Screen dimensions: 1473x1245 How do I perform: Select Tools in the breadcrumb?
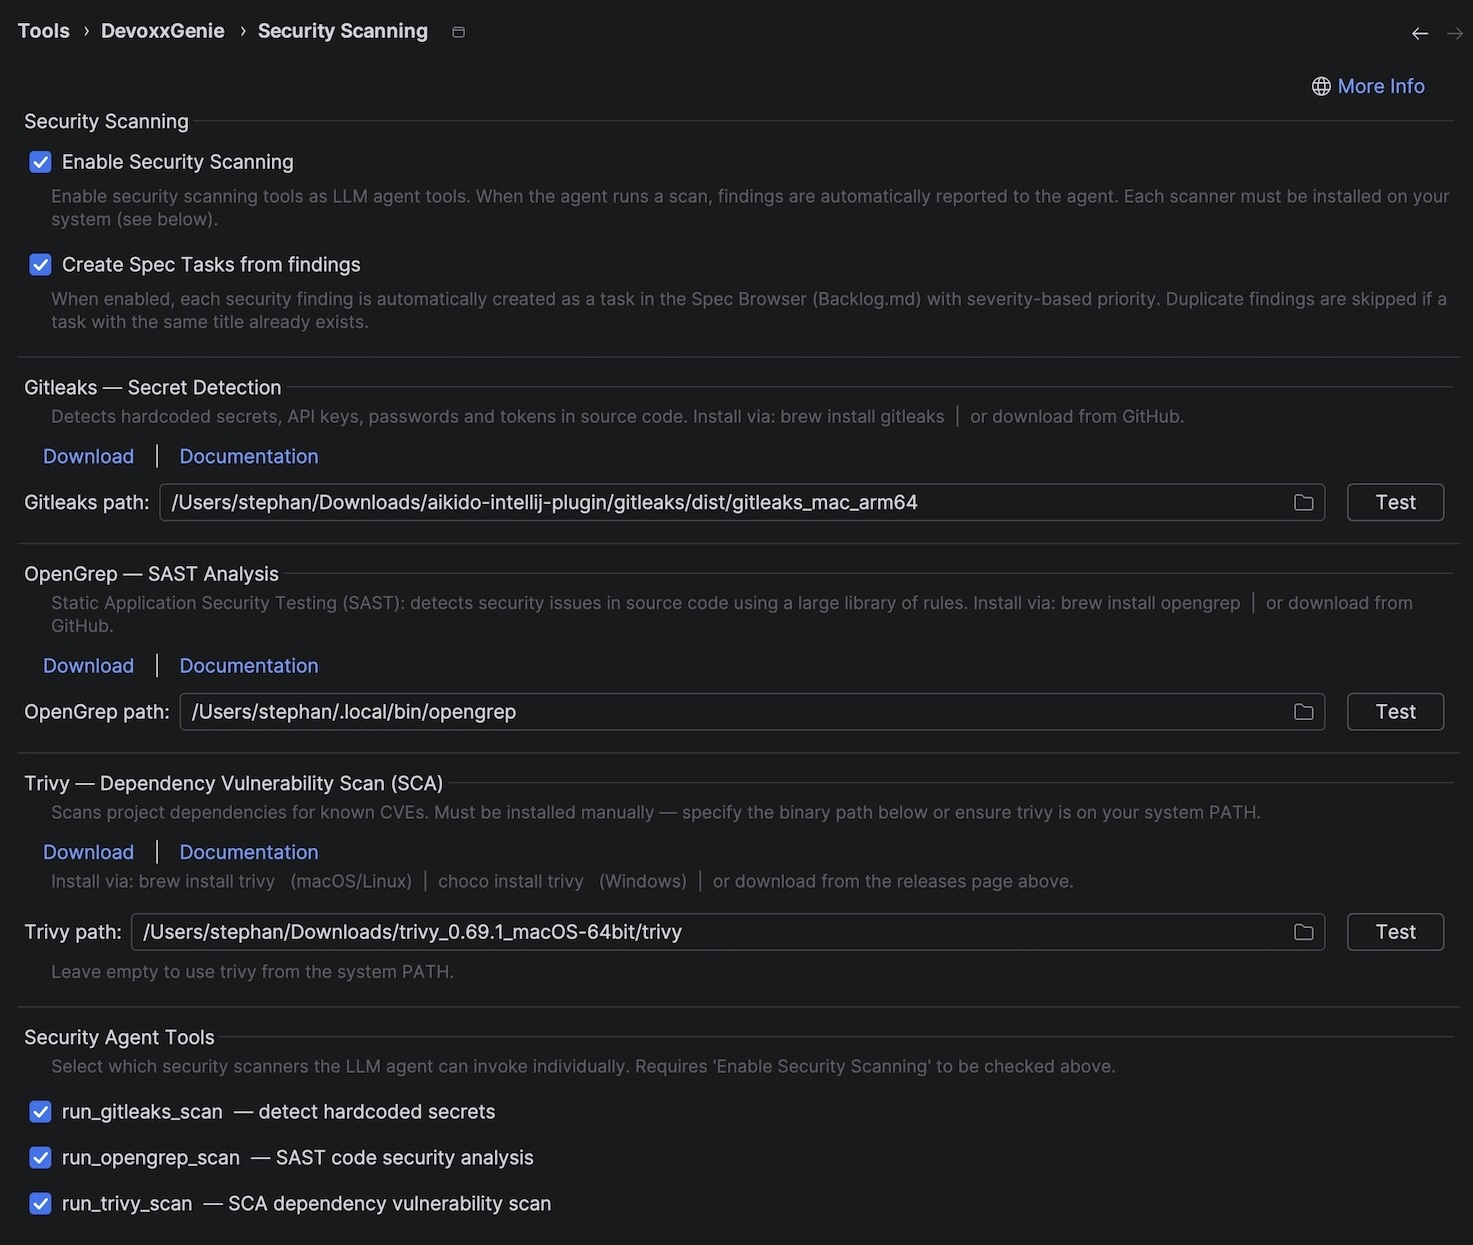click(44, 31)
